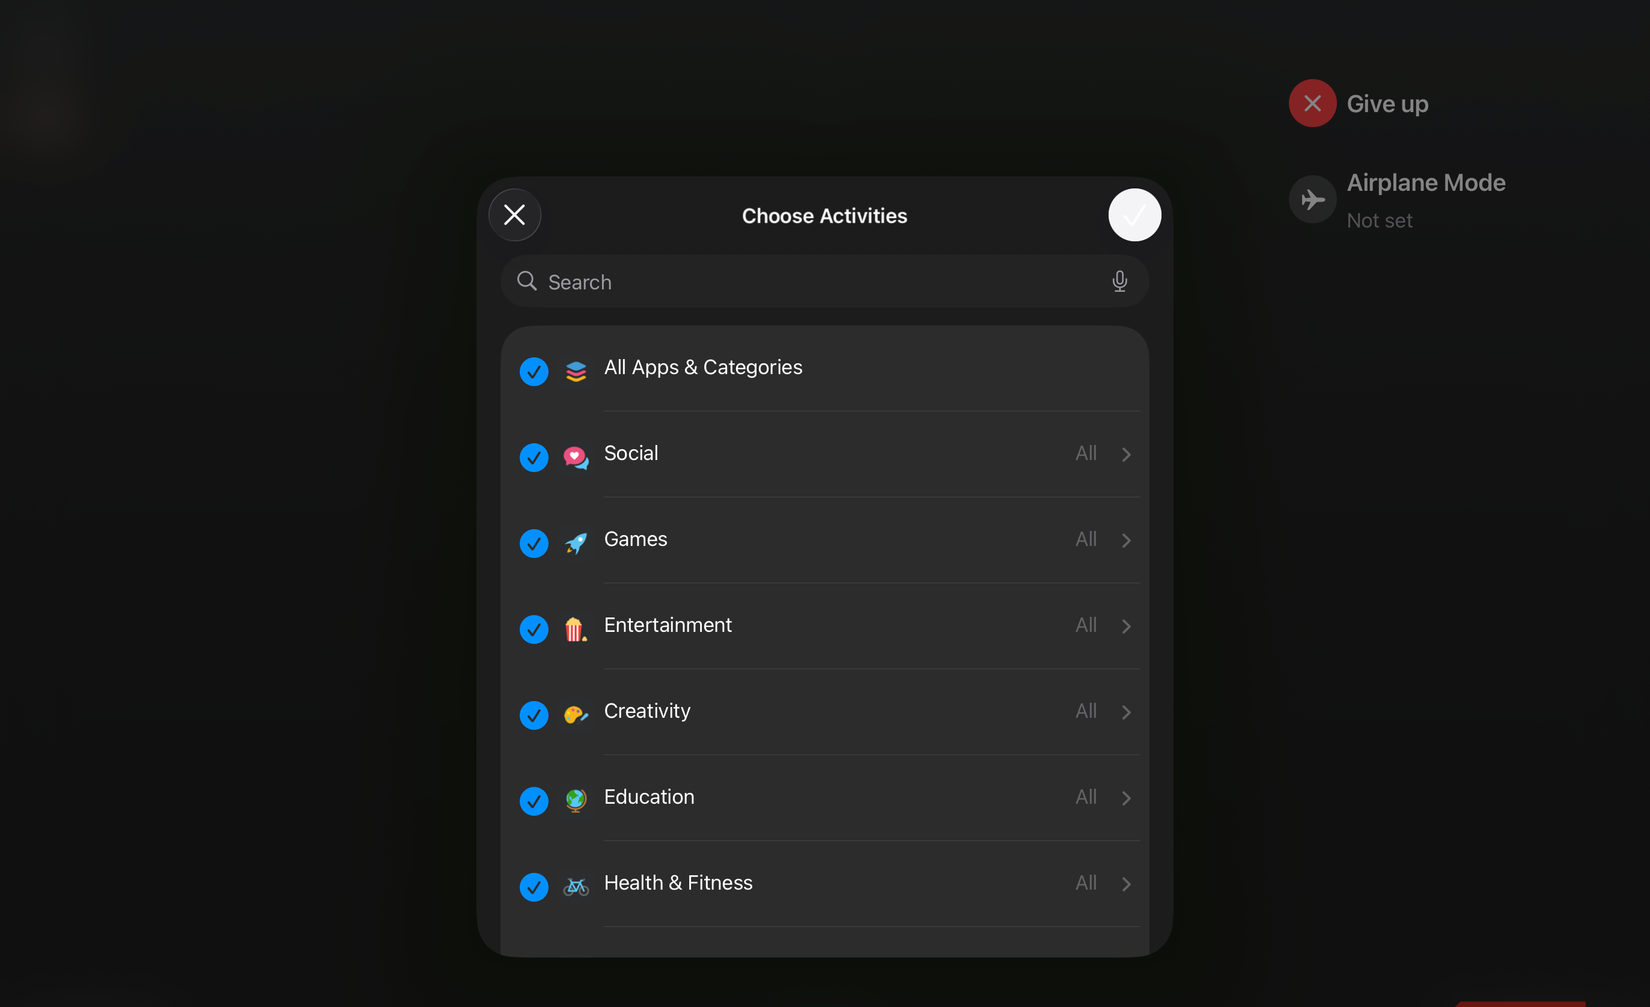The height and width of the screenshot is (1007, 1650).
Task: Select the Creativity palette icon
Action: 576,714
